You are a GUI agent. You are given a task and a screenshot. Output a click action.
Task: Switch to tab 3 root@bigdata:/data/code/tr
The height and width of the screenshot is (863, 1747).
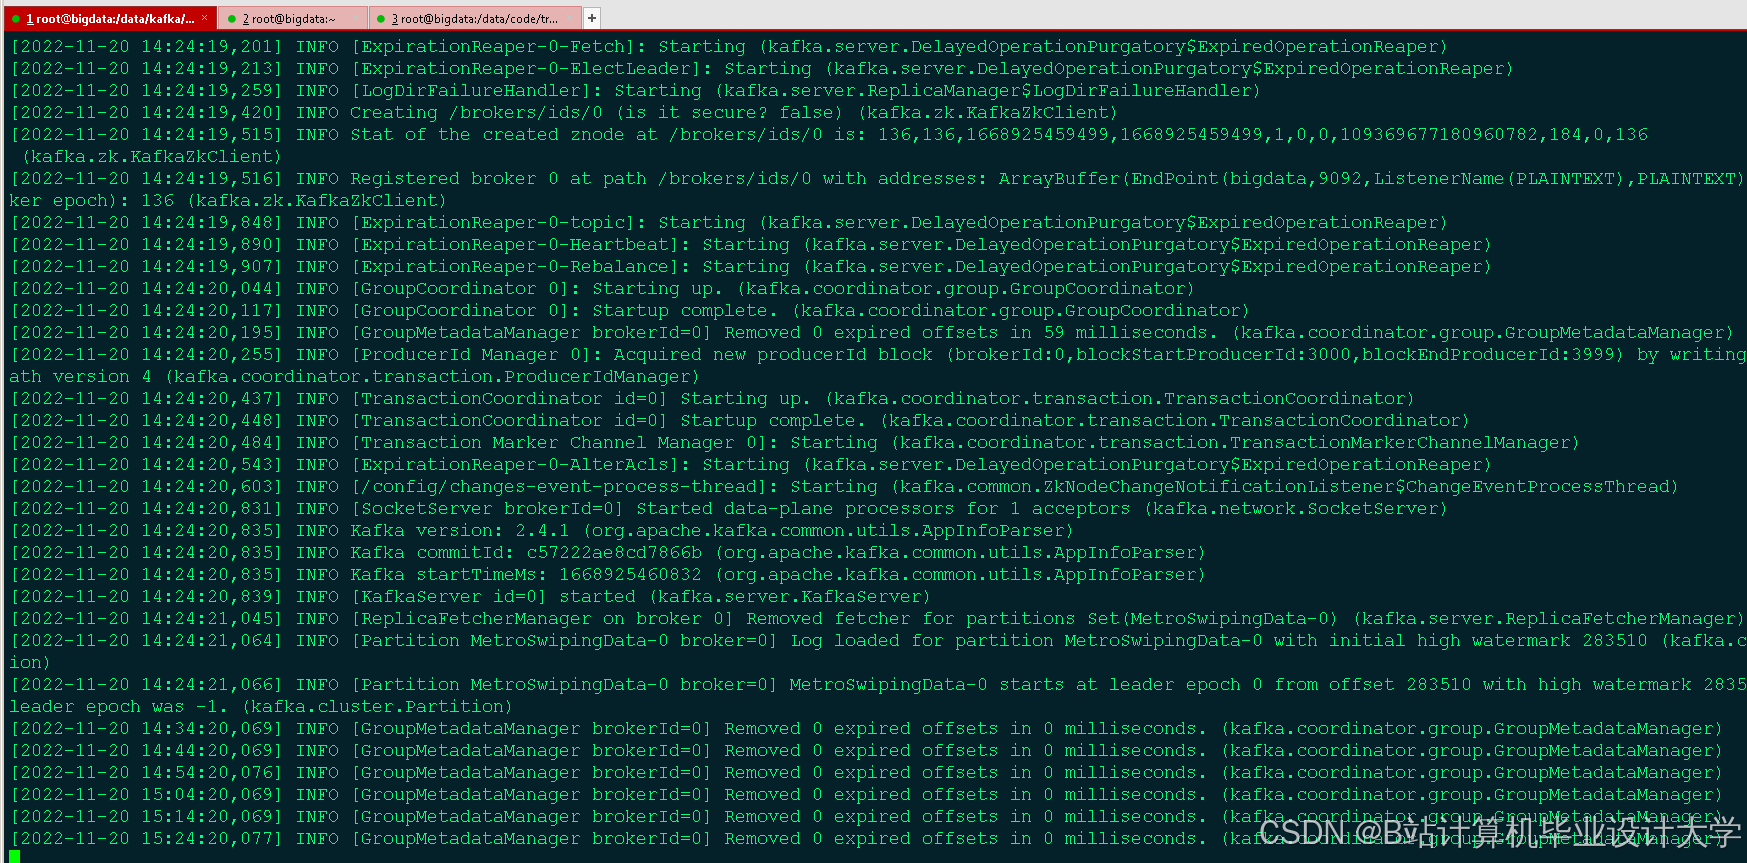coord(474,18)
